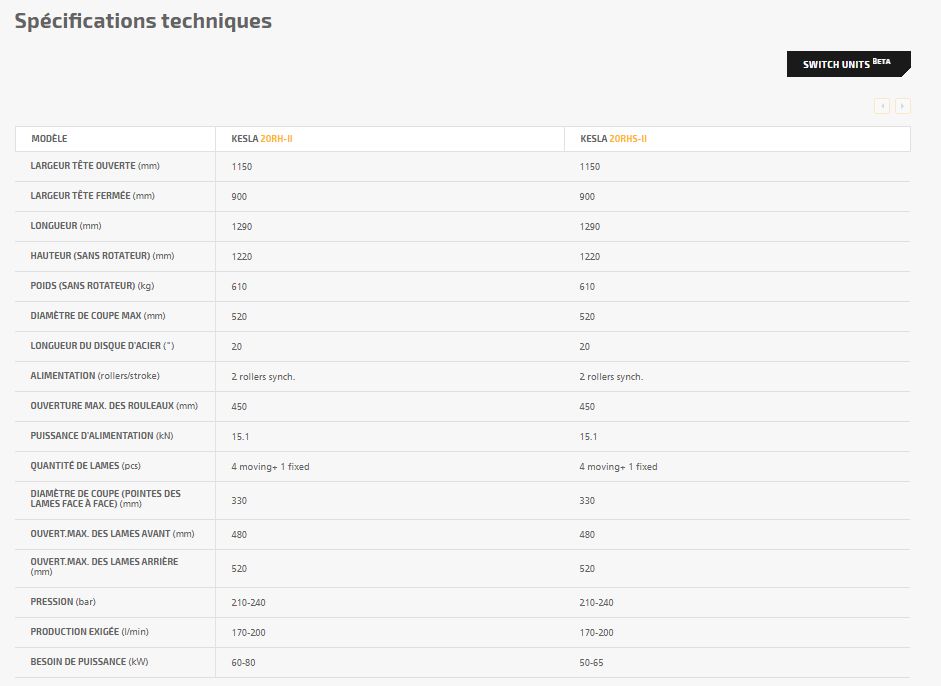Click the Largeur tête ouverte row label
This screenshot has height=686, width=941.
[95, 166]
